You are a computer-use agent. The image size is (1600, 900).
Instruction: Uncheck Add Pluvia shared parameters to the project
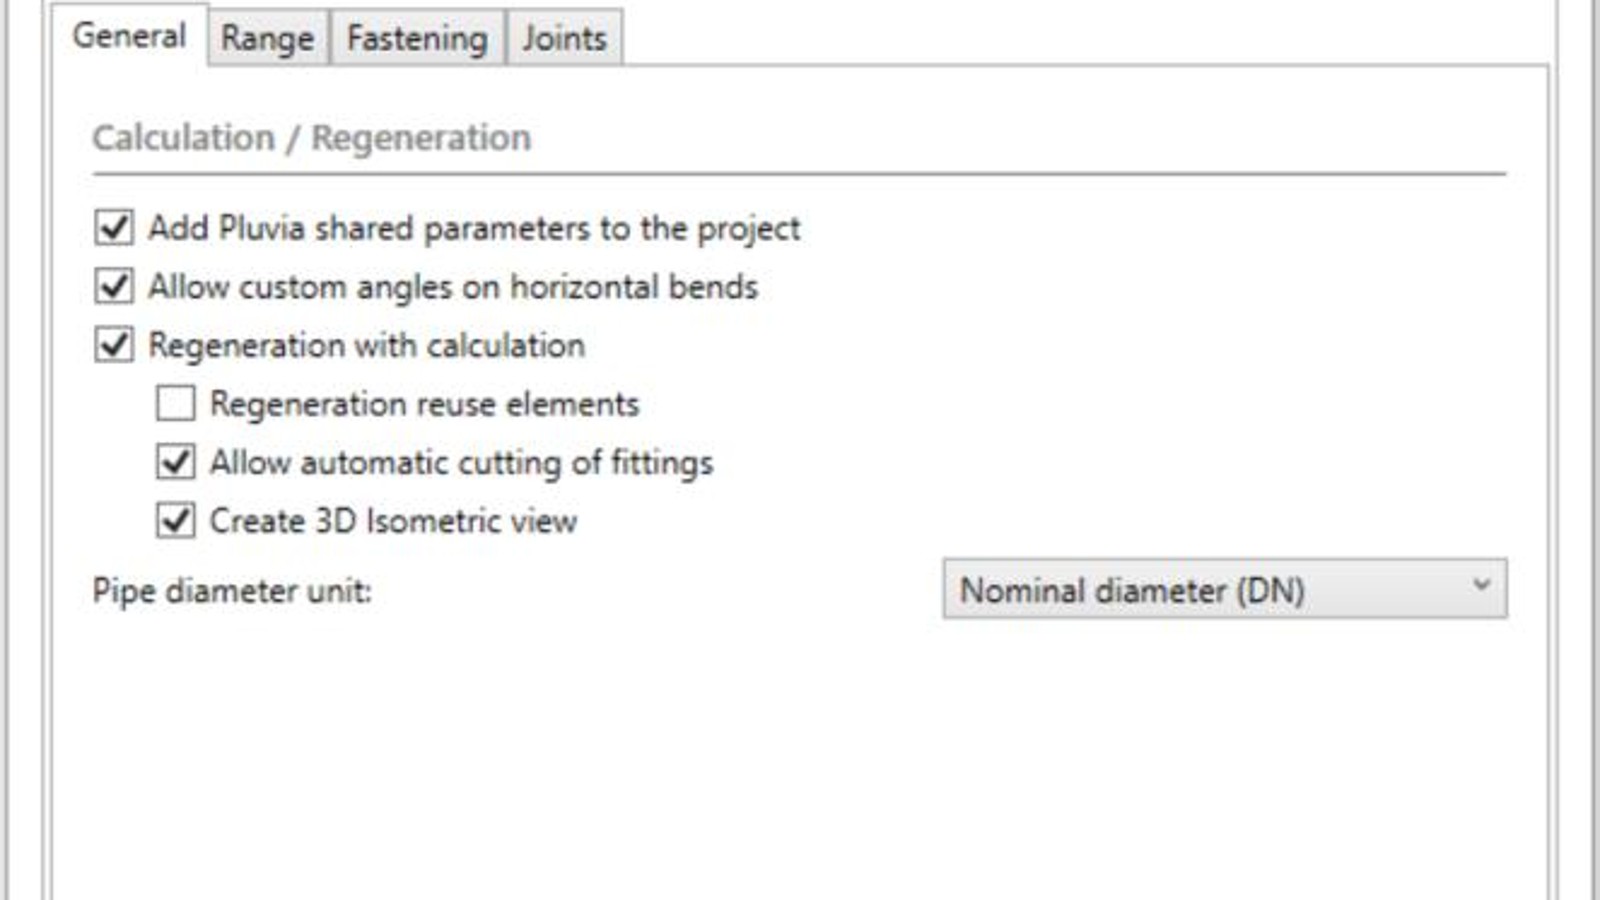[x=113, y=228]
